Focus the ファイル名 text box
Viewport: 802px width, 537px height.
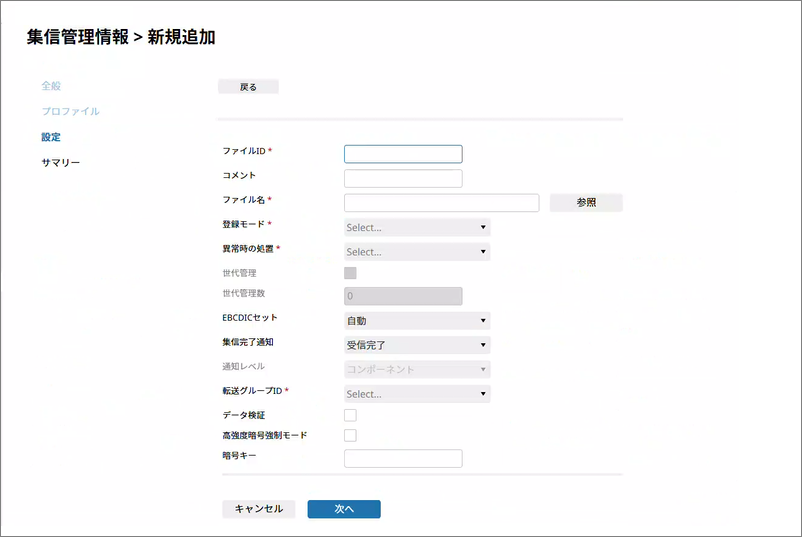click(x=441, y=203)
